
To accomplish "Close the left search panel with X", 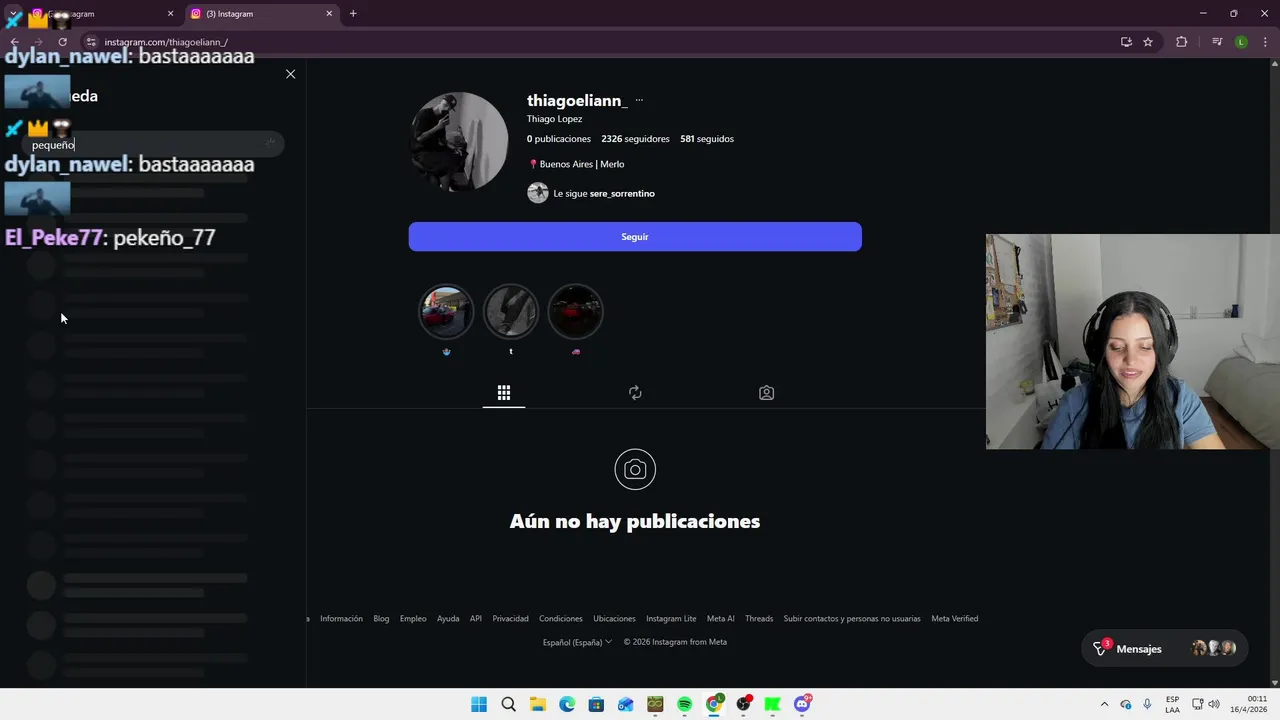I will point(291,74).
